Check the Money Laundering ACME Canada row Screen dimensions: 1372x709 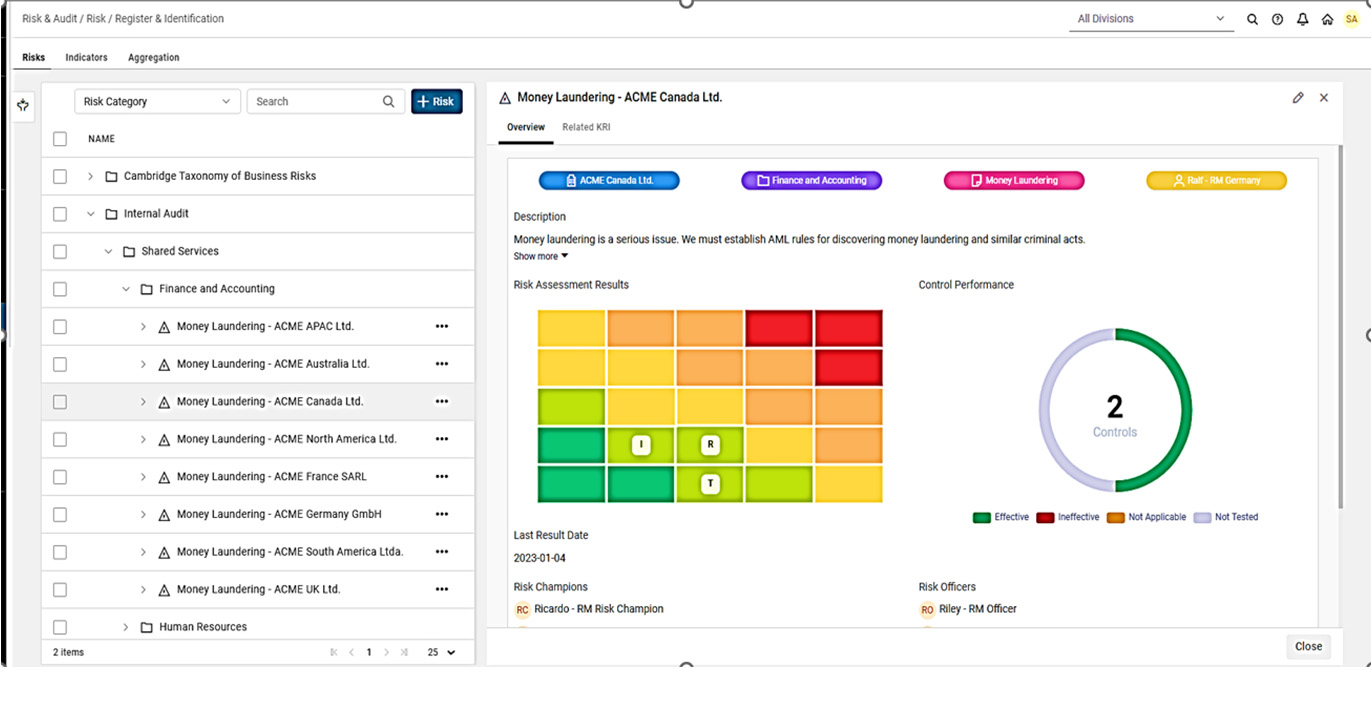click(x=60, y=402)
